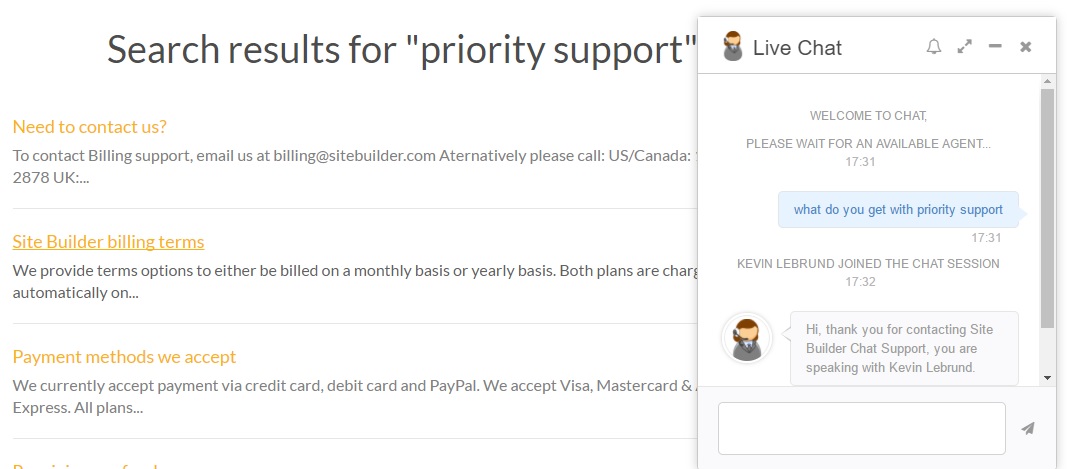Send the message with the paper plane icon
Viewport: 1067px width, 469px height.
tap(1028, 428)
